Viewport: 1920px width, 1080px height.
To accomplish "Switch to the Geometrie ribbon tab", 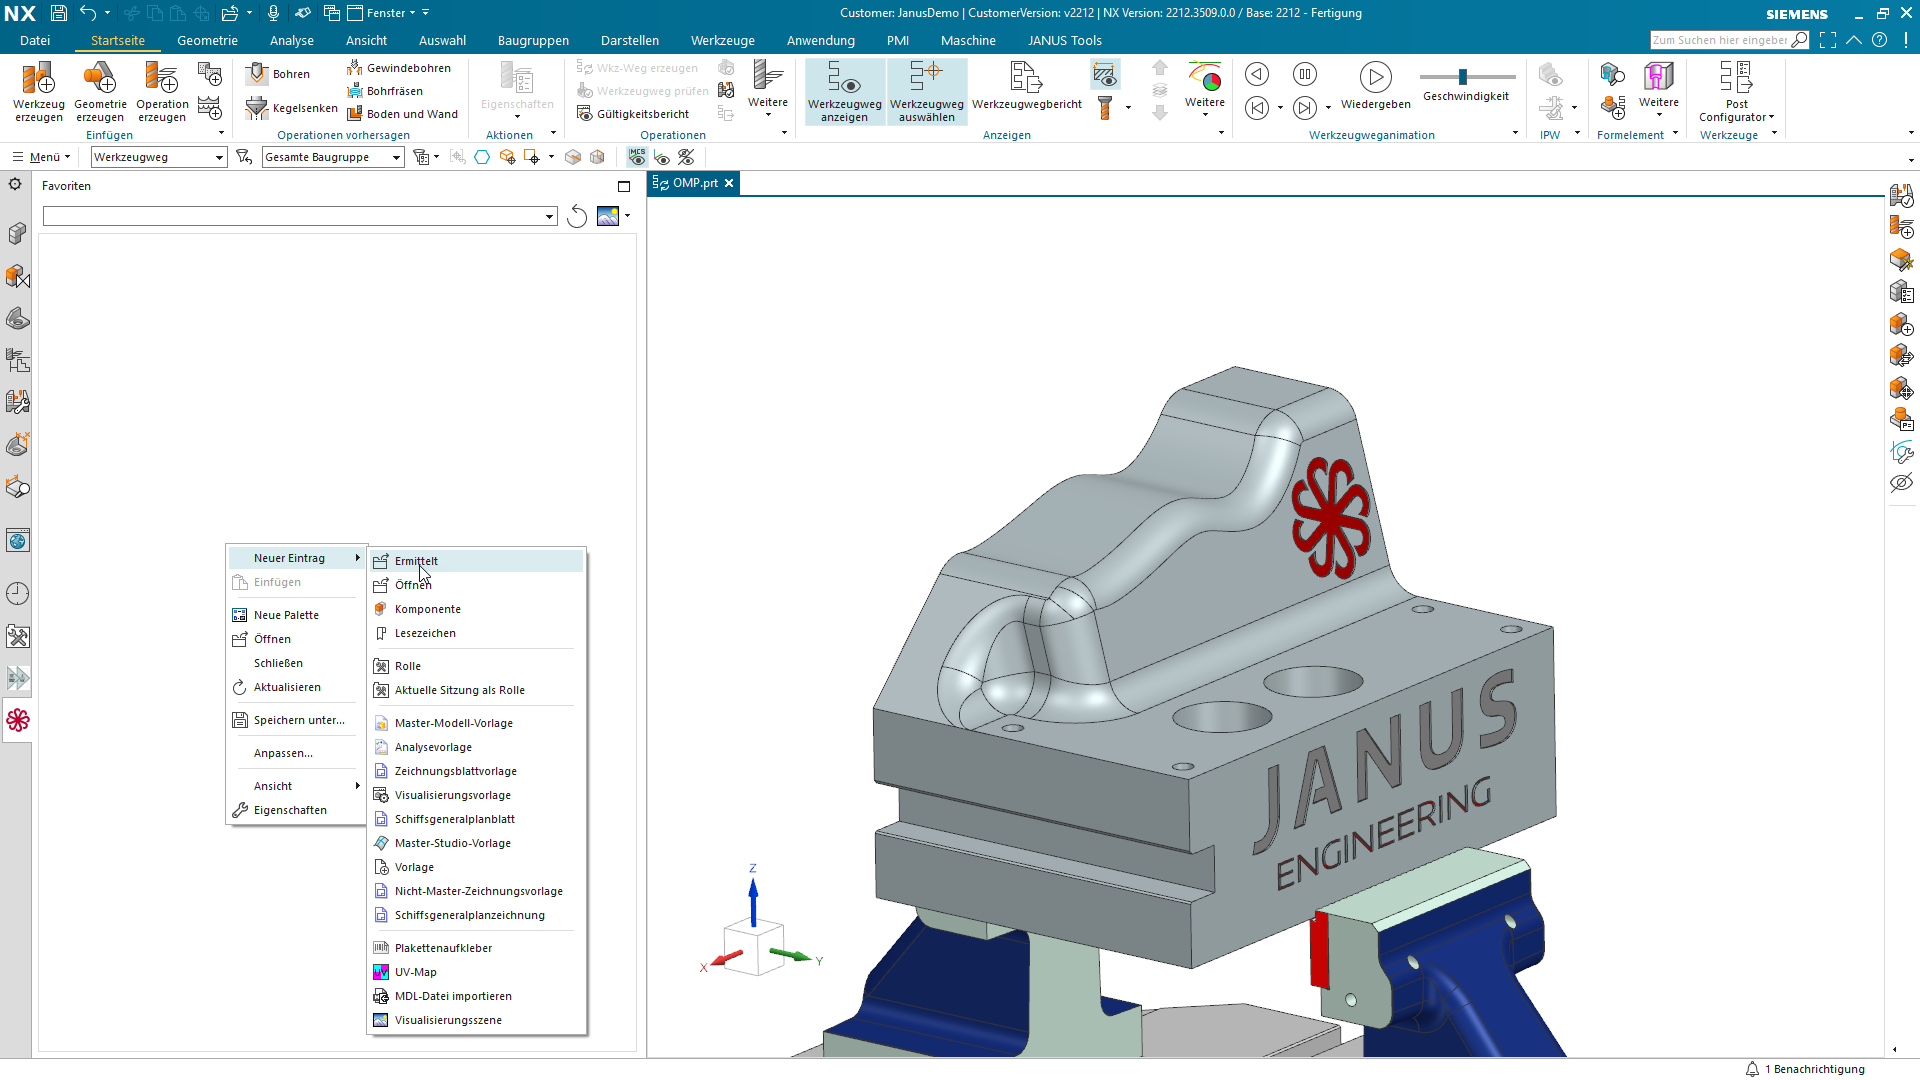I will click(x=207, y=41).
